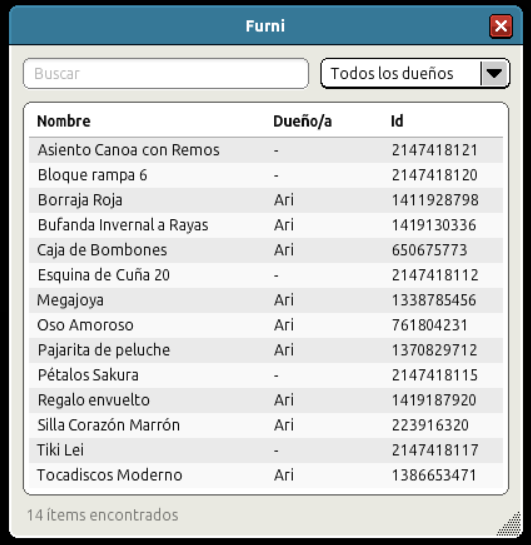Click owner dash in Tiki Lei row
Screen dimensions: 531x545
276,451
